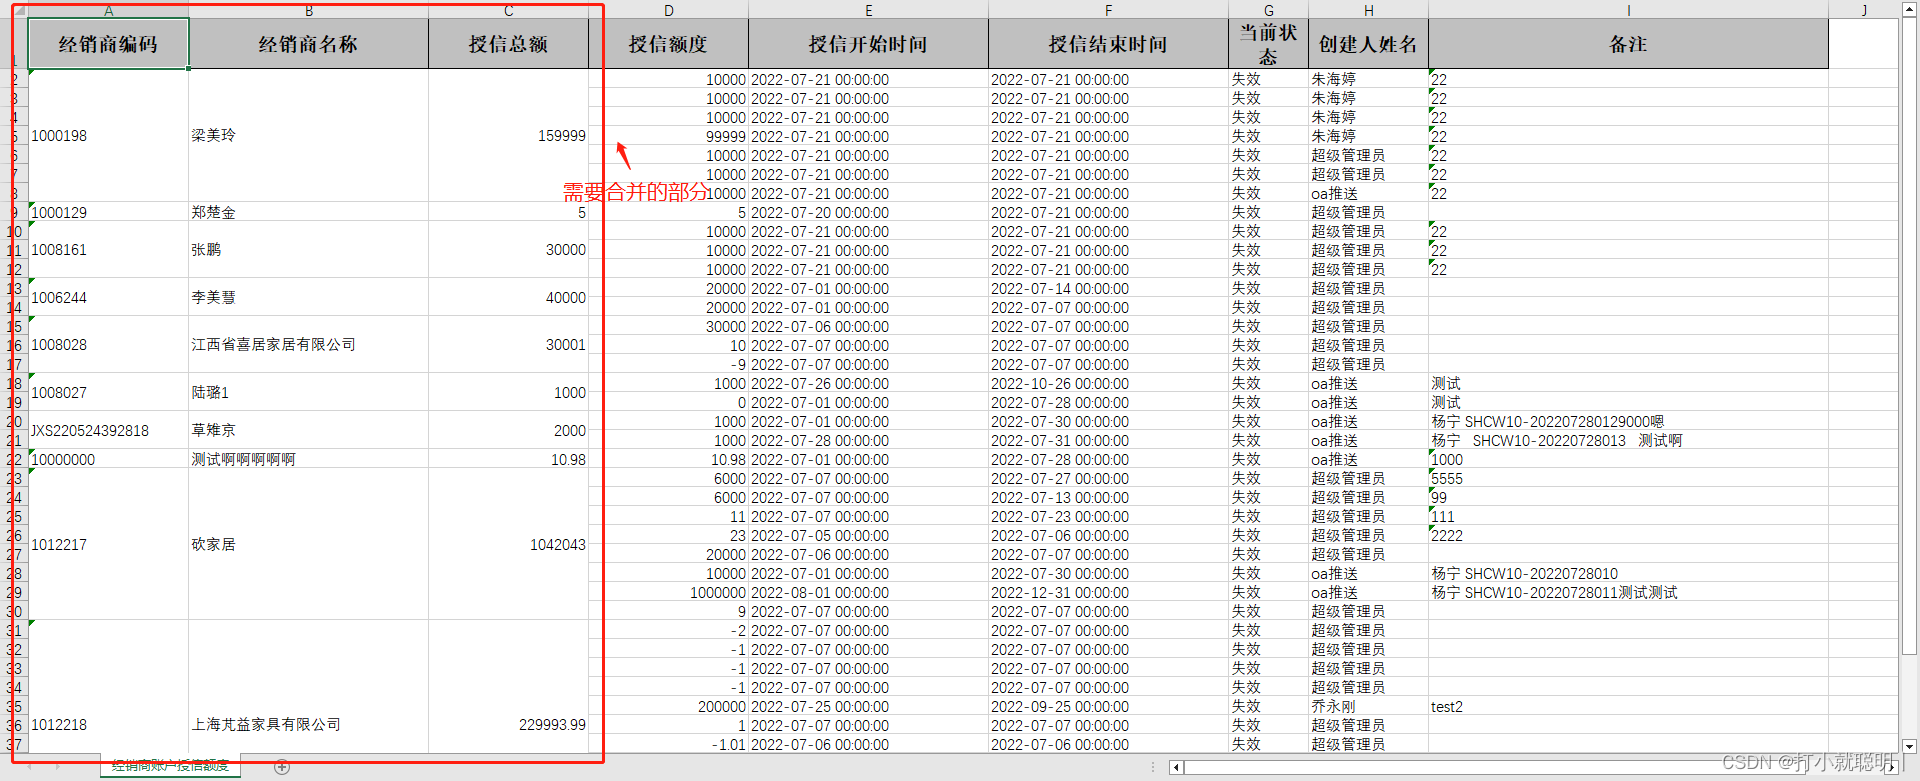Select column J header
1920x781 pixels.
(x=1863, y=11)
